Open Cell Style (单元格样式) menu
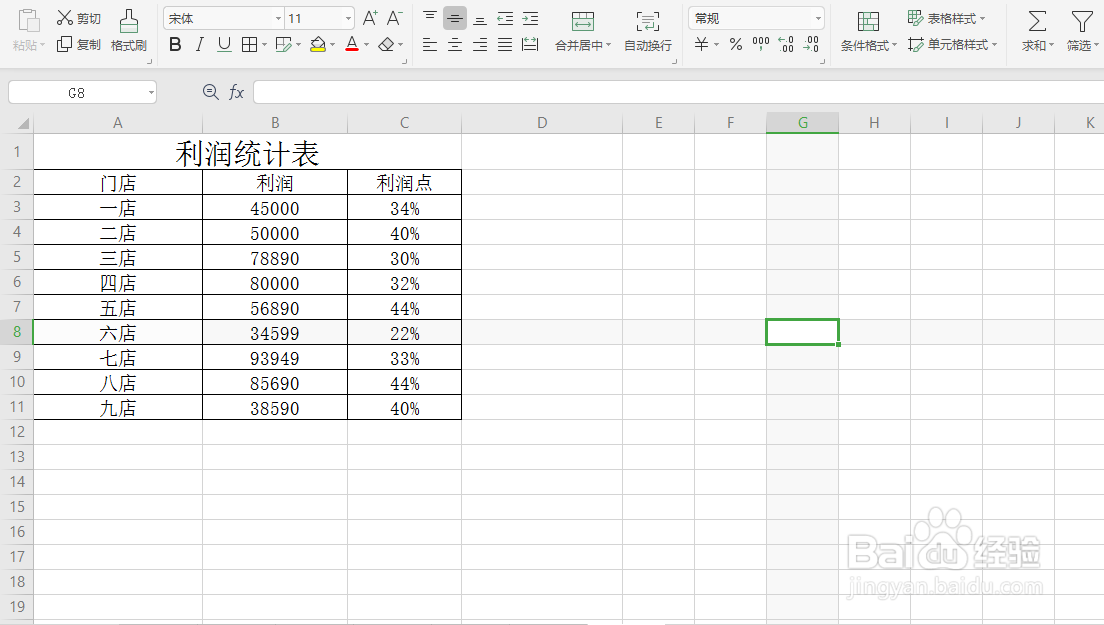 tap(953, 45)
